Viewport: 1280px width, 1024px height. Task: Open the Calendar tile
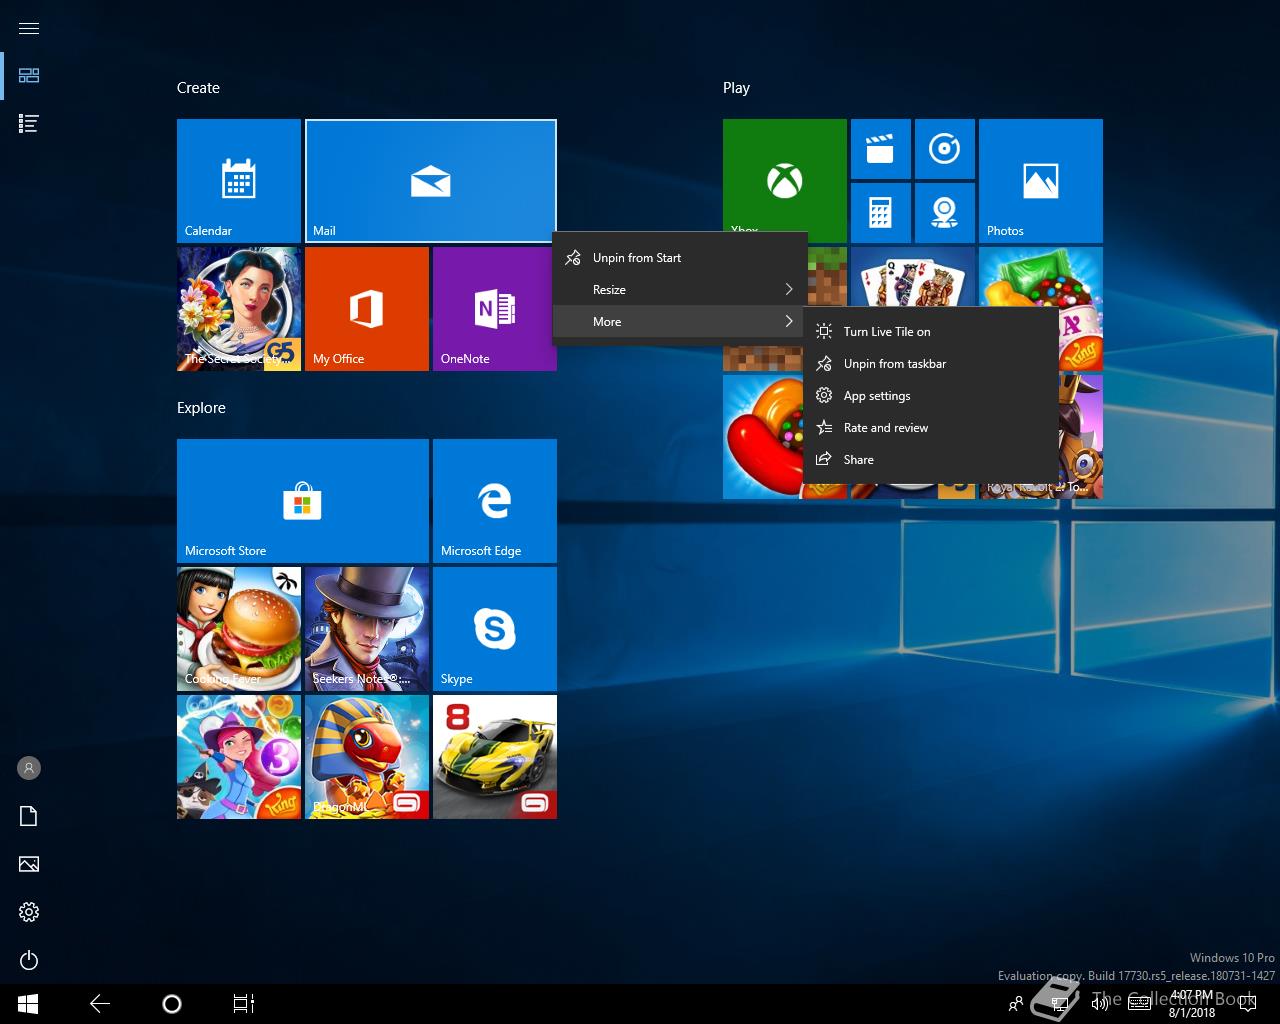coord(239,181)
